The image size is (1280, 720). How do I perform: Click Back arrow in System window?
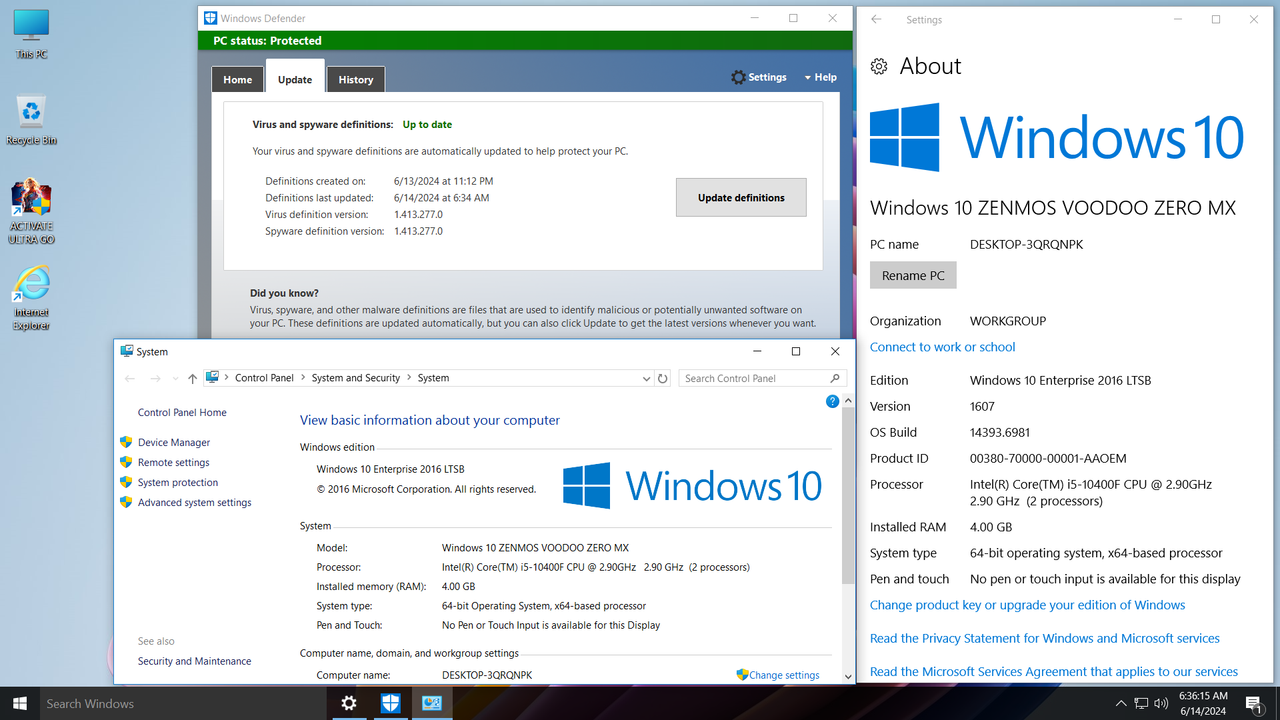130,378
